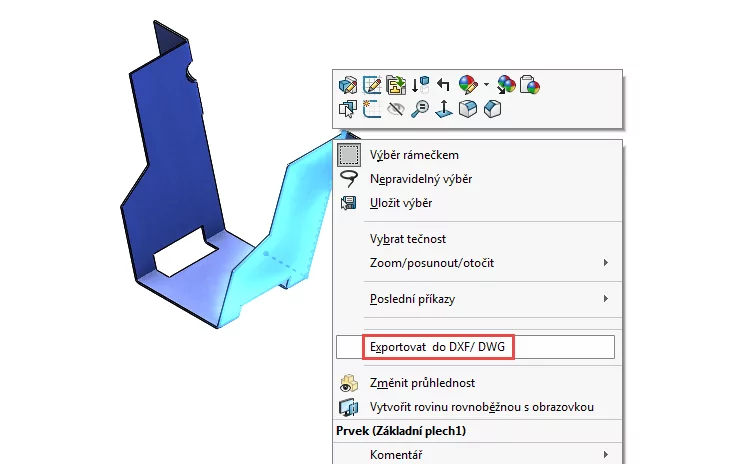The width and height of the screenshot is (750, 464).
Task: Click the eye icon beside Změnit průhlednost
Action: point(349,383)
